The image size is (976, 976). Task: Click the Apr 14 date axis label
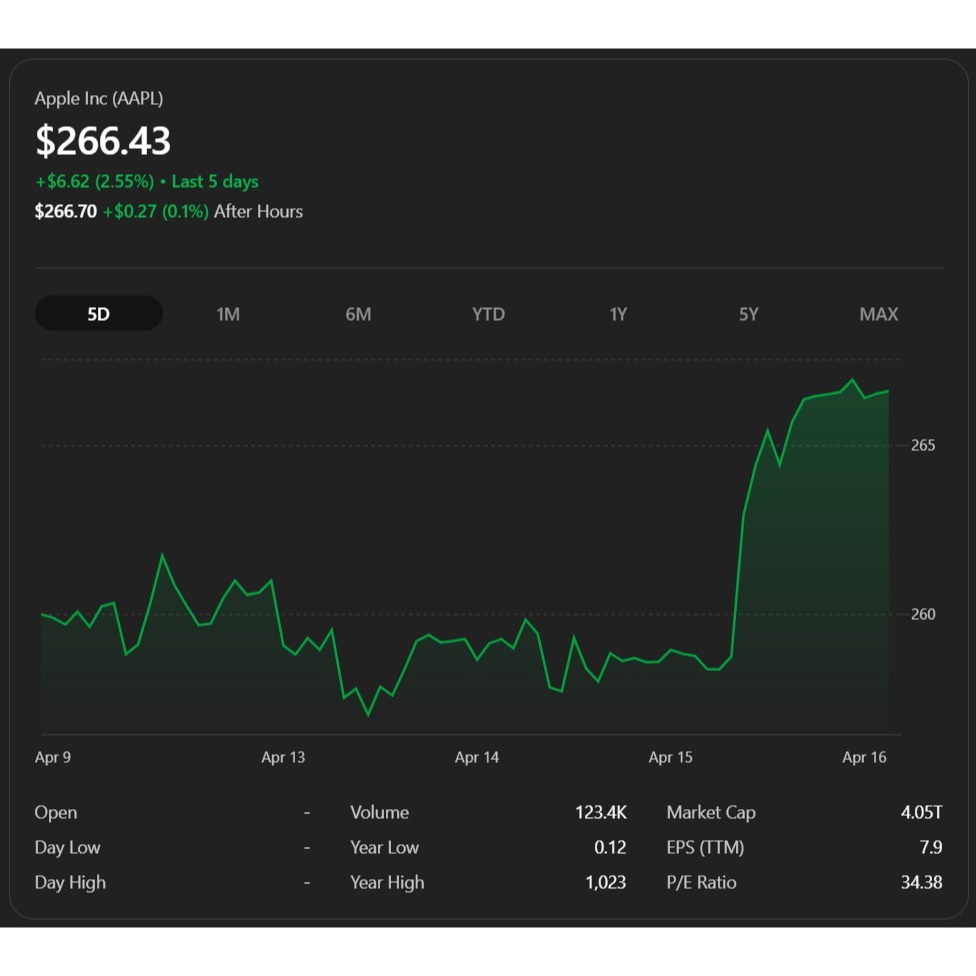[x=477, y=757]
